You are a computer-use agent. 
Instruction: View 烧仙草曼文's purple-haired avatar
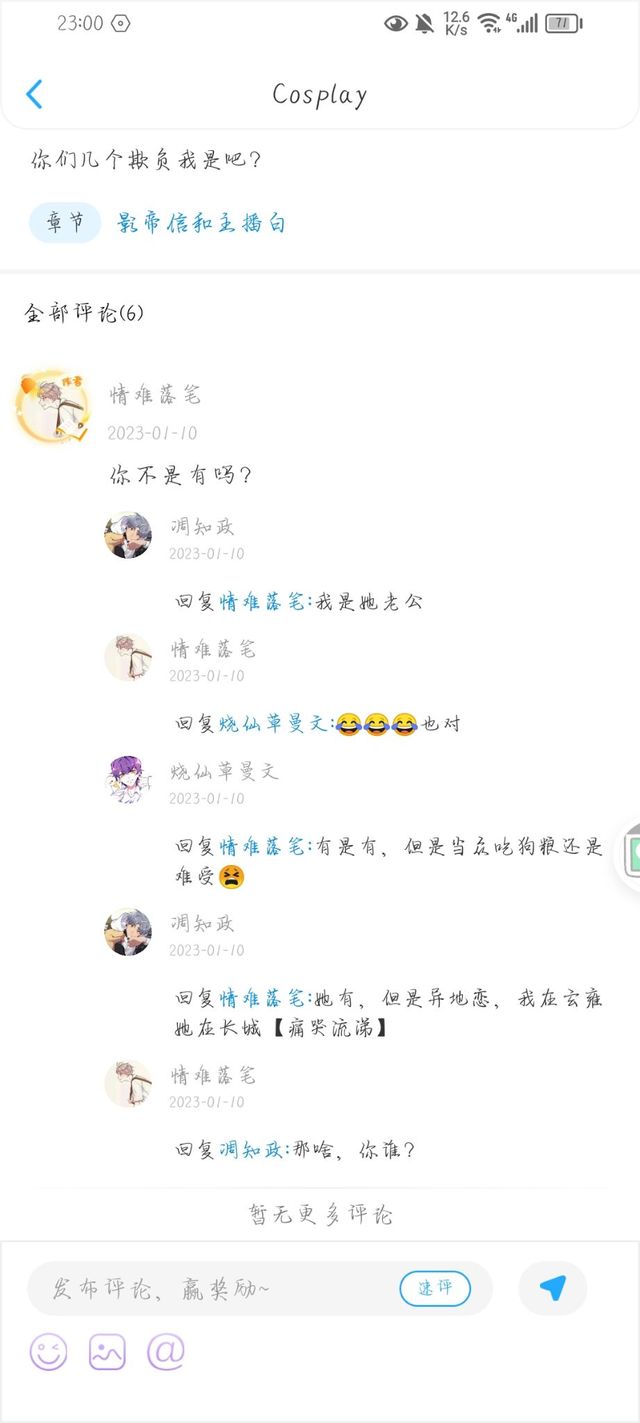[128, 779]
